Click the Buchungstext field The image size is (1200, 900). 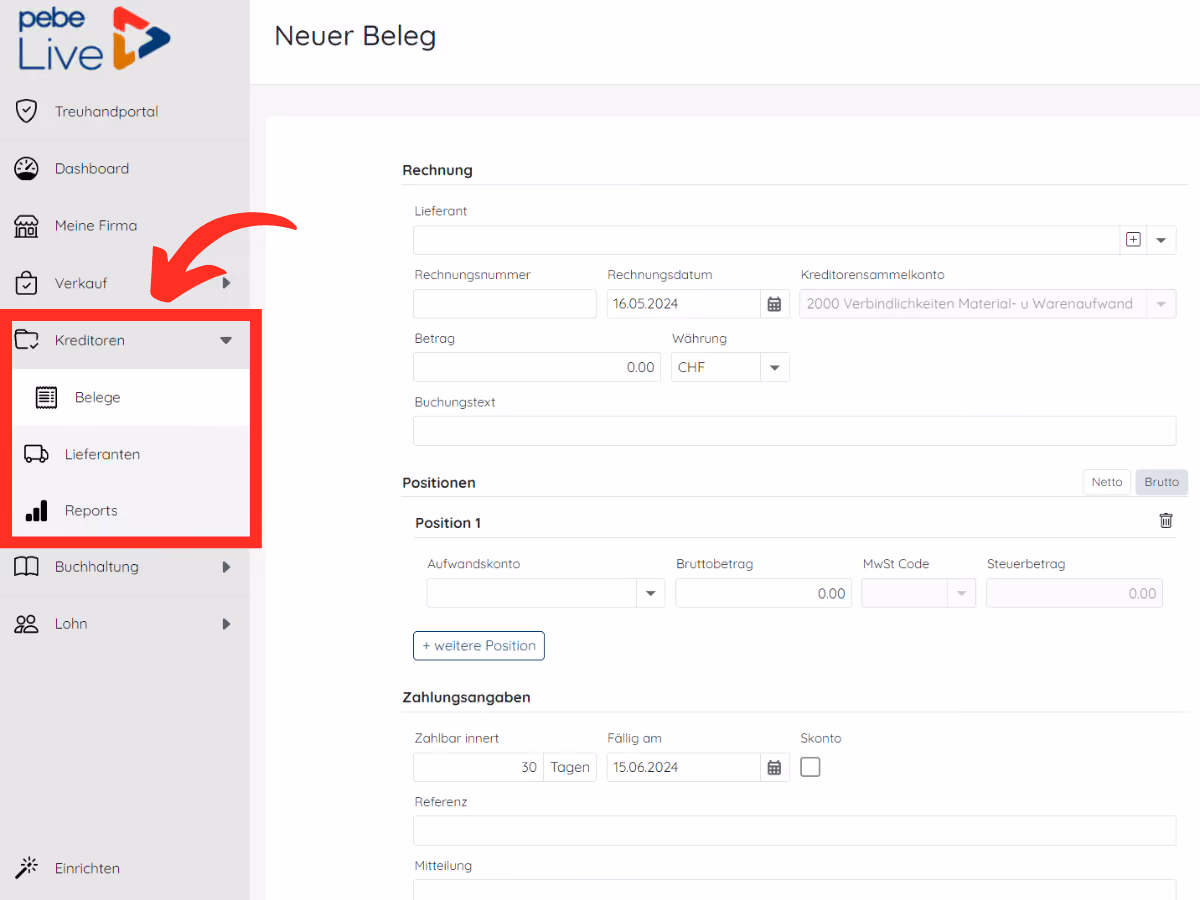[x=795, y=431]
